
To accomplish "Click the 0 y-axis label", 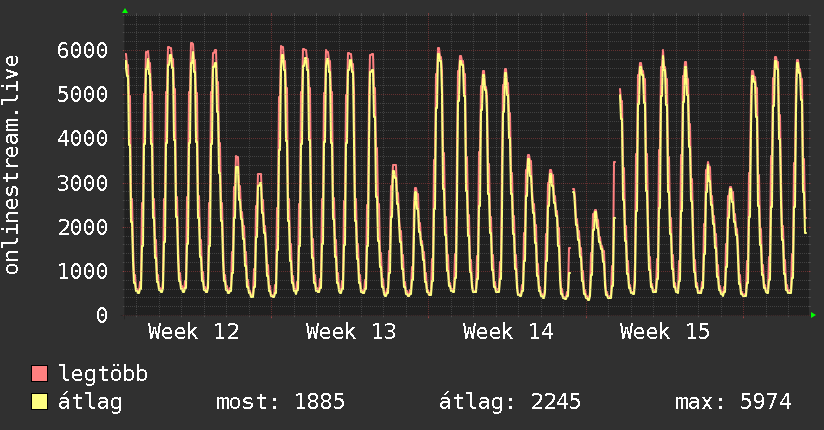I will click(x=102, y=315).
